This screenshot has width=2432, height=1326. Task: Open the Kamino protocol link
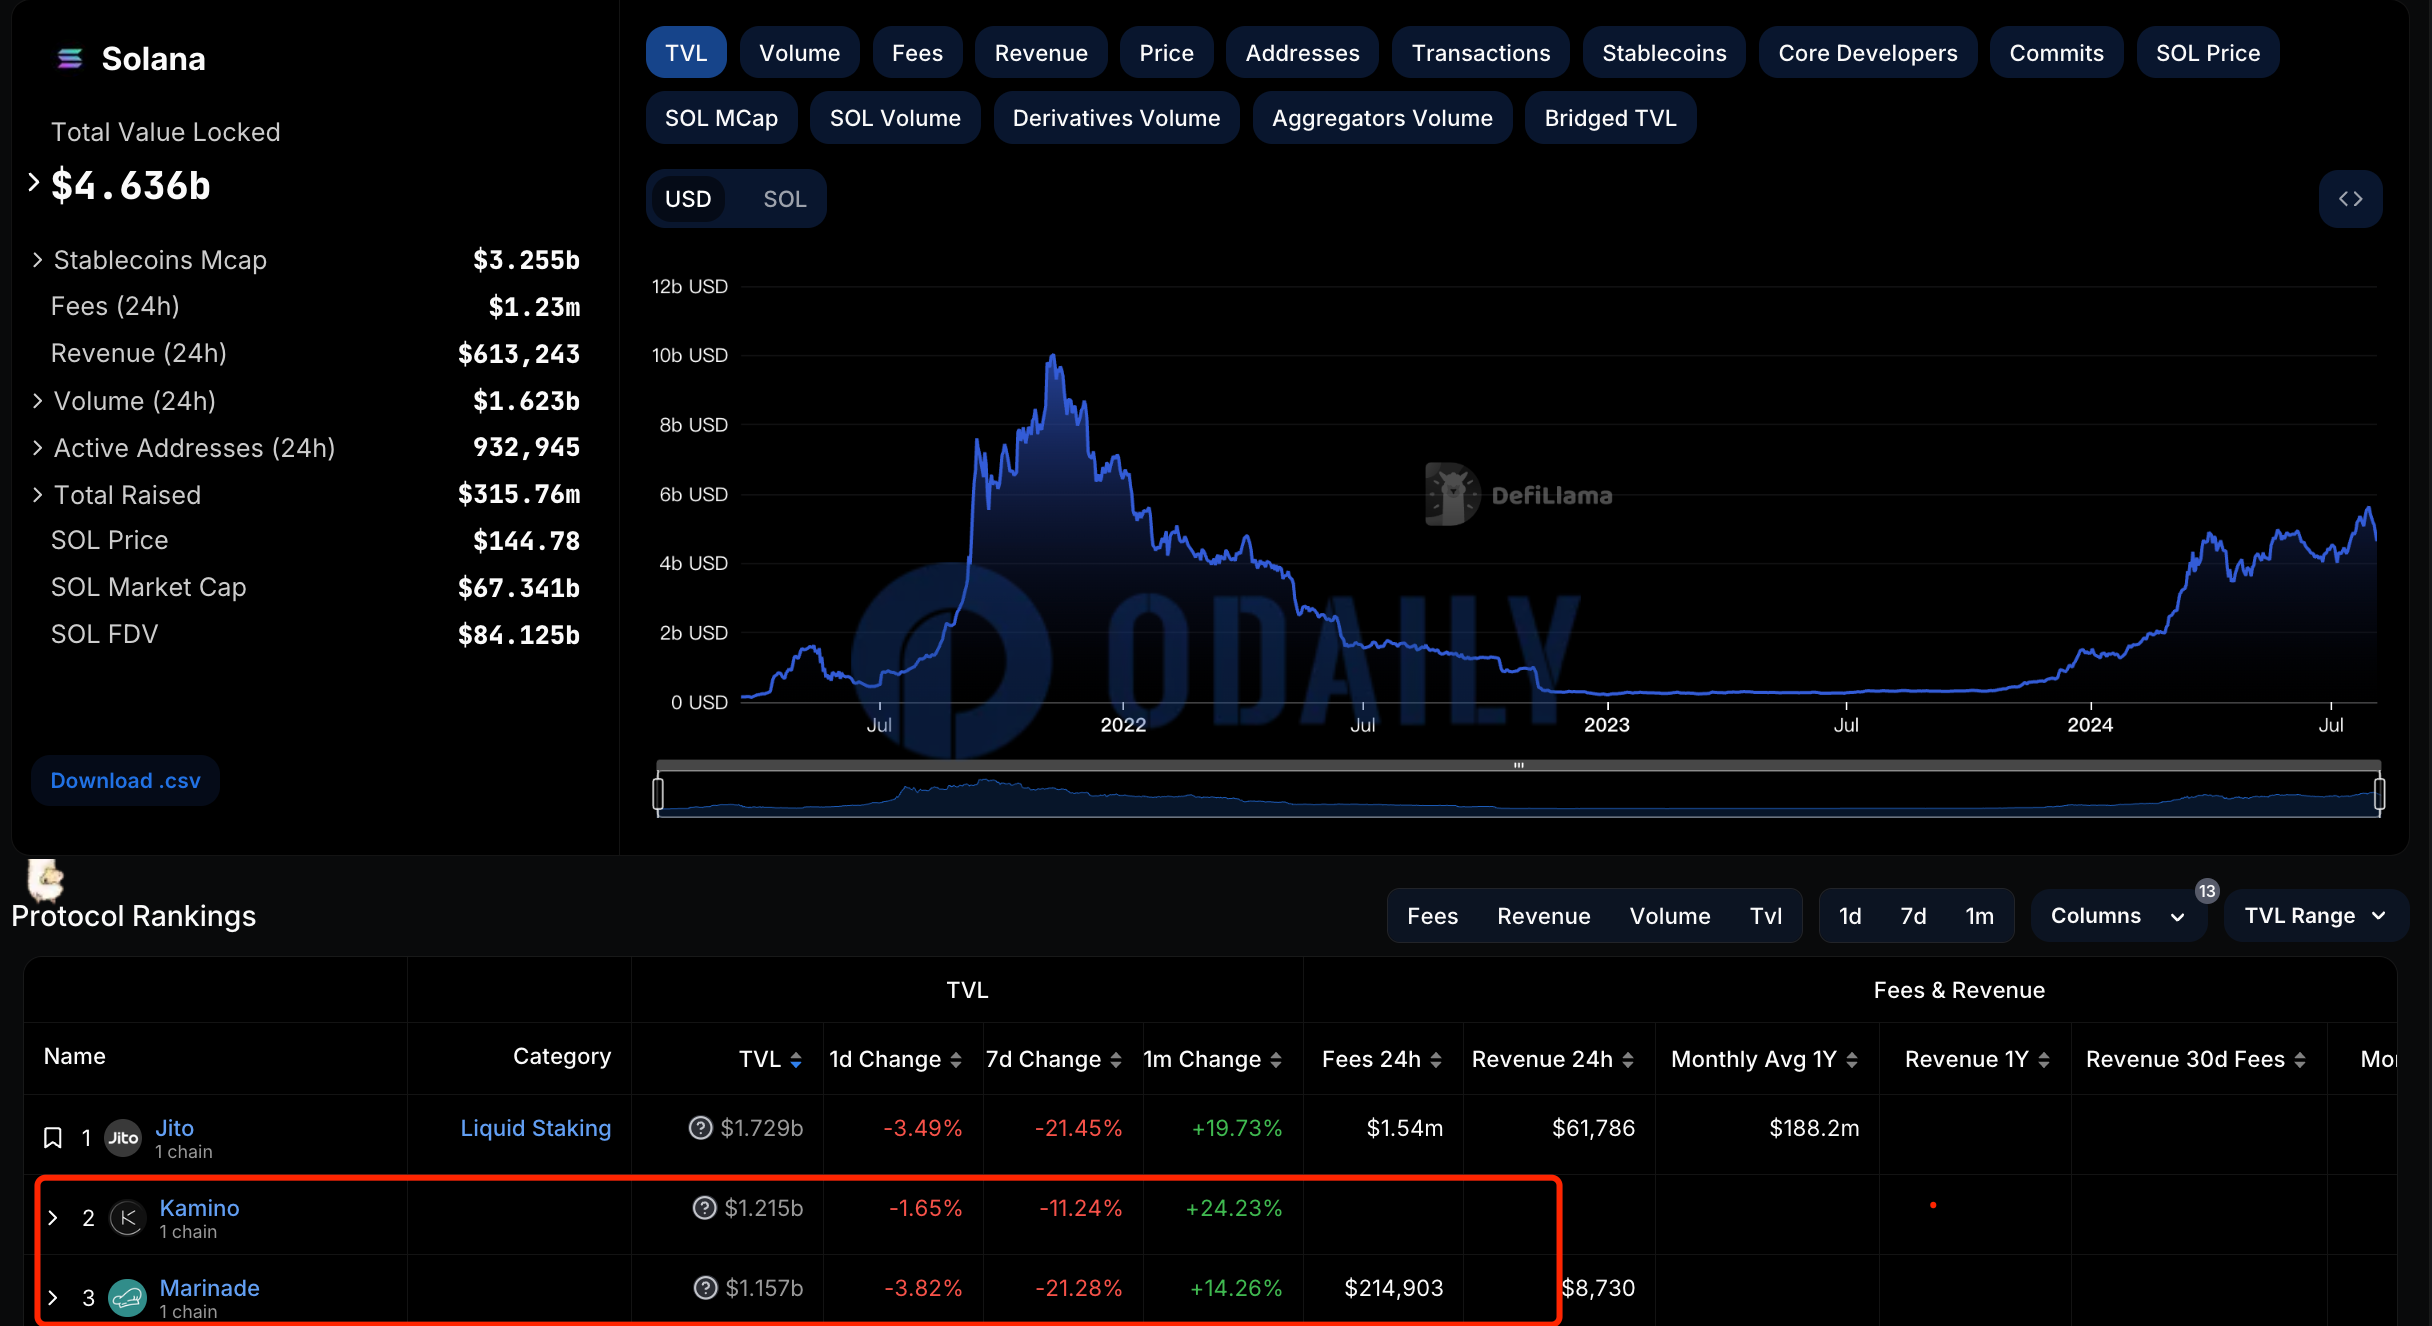(x=199, y=1208)
